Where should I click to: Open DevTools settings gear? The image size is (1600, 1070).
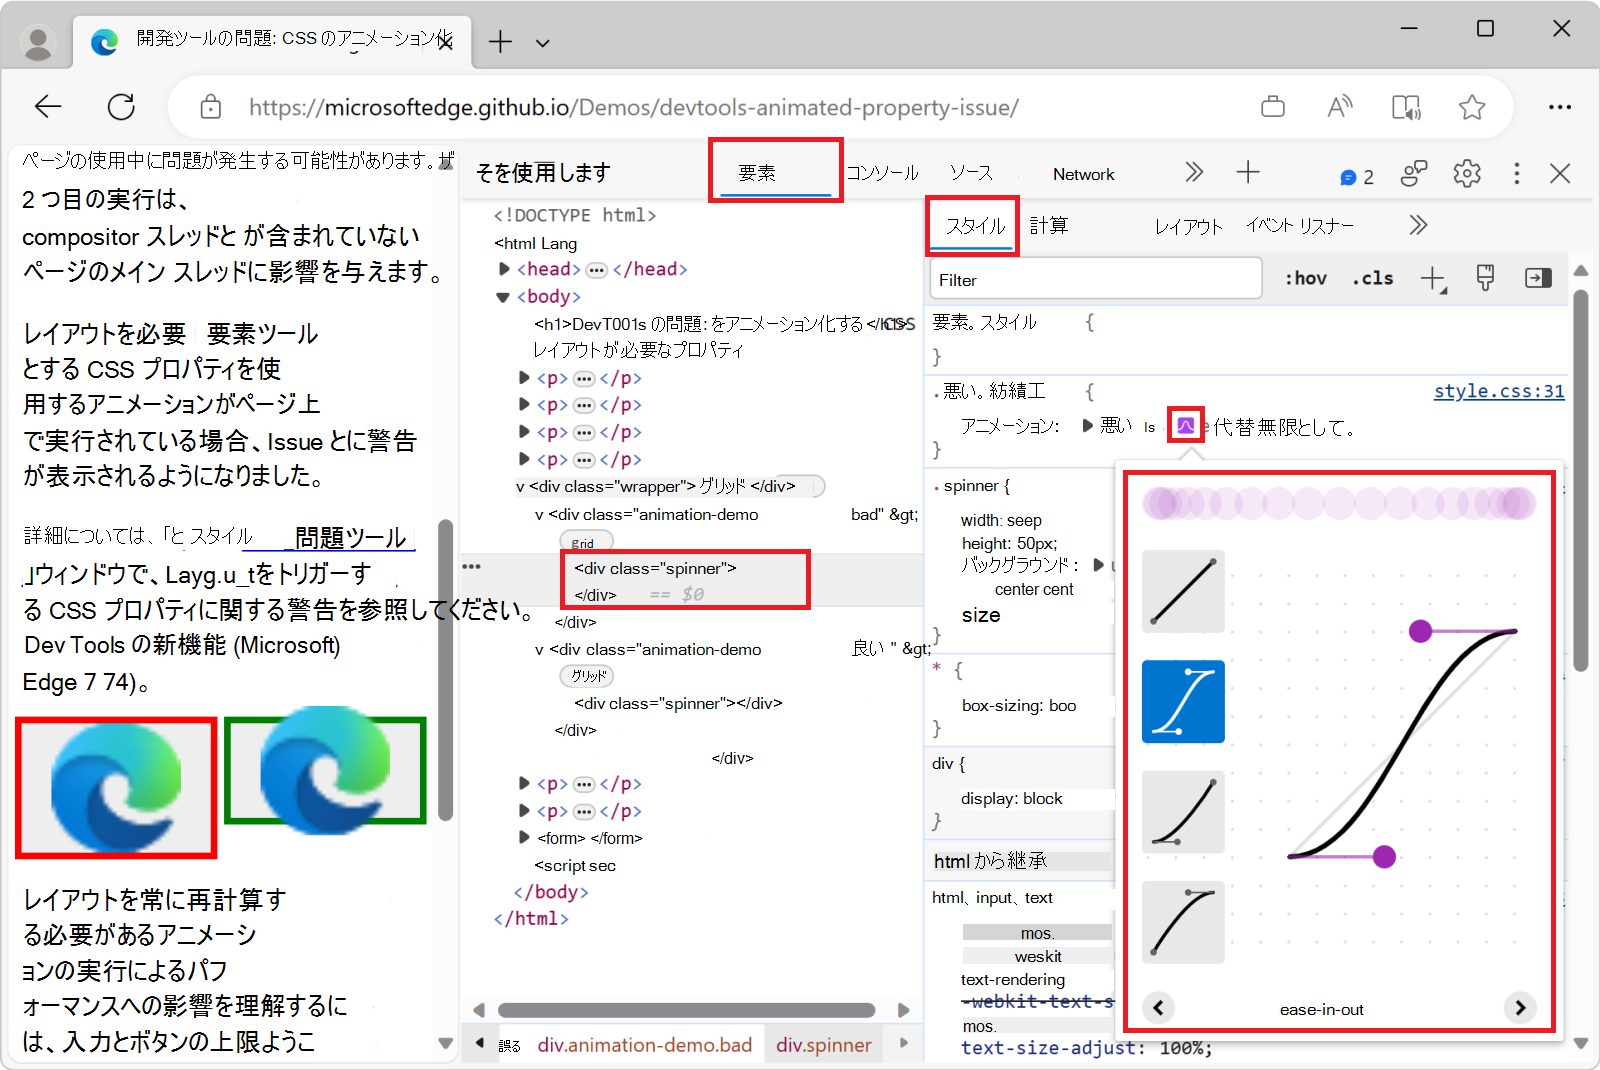click(1466, 173)
